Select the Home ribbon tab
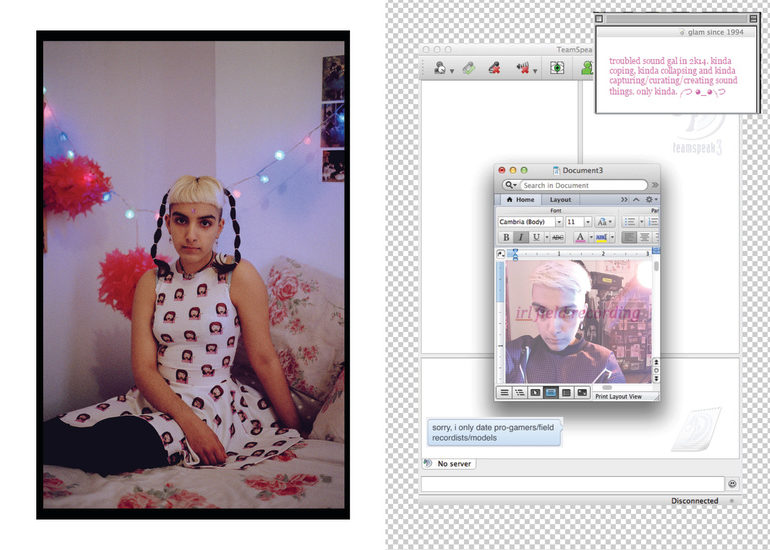The height and width of the screenshot is (550, 770). [520, 200]
